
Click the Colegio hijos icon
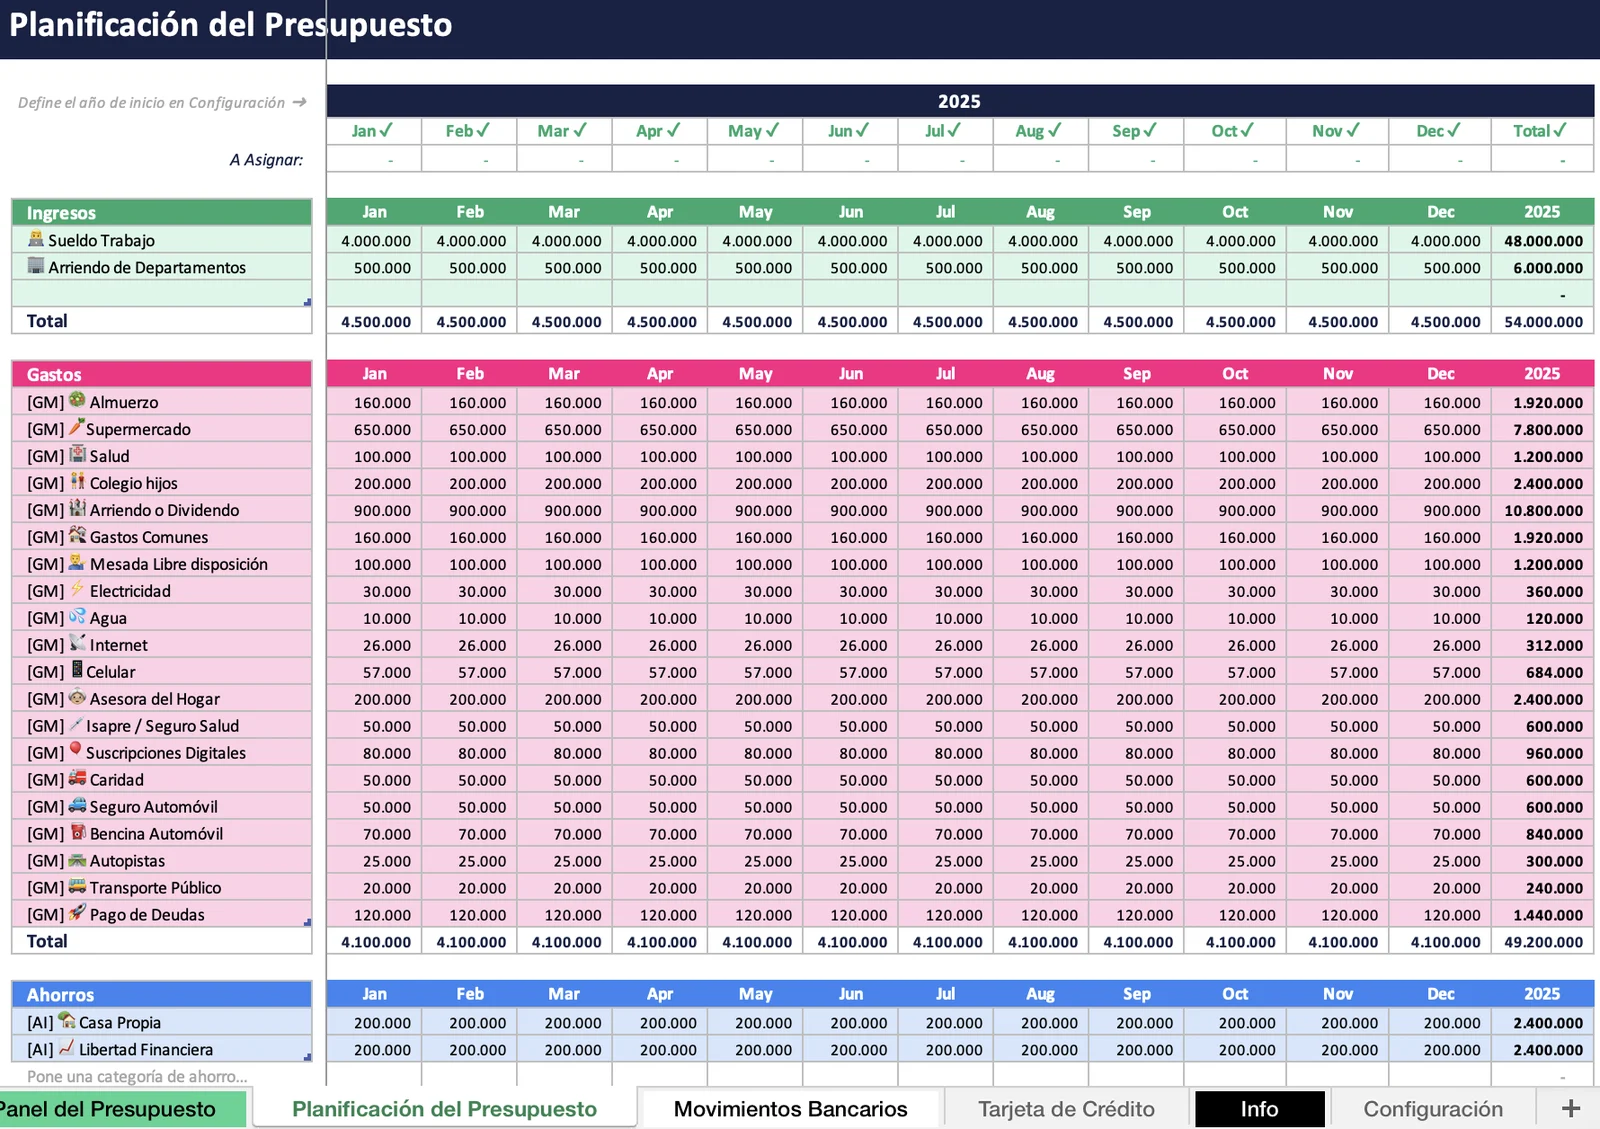77,481
